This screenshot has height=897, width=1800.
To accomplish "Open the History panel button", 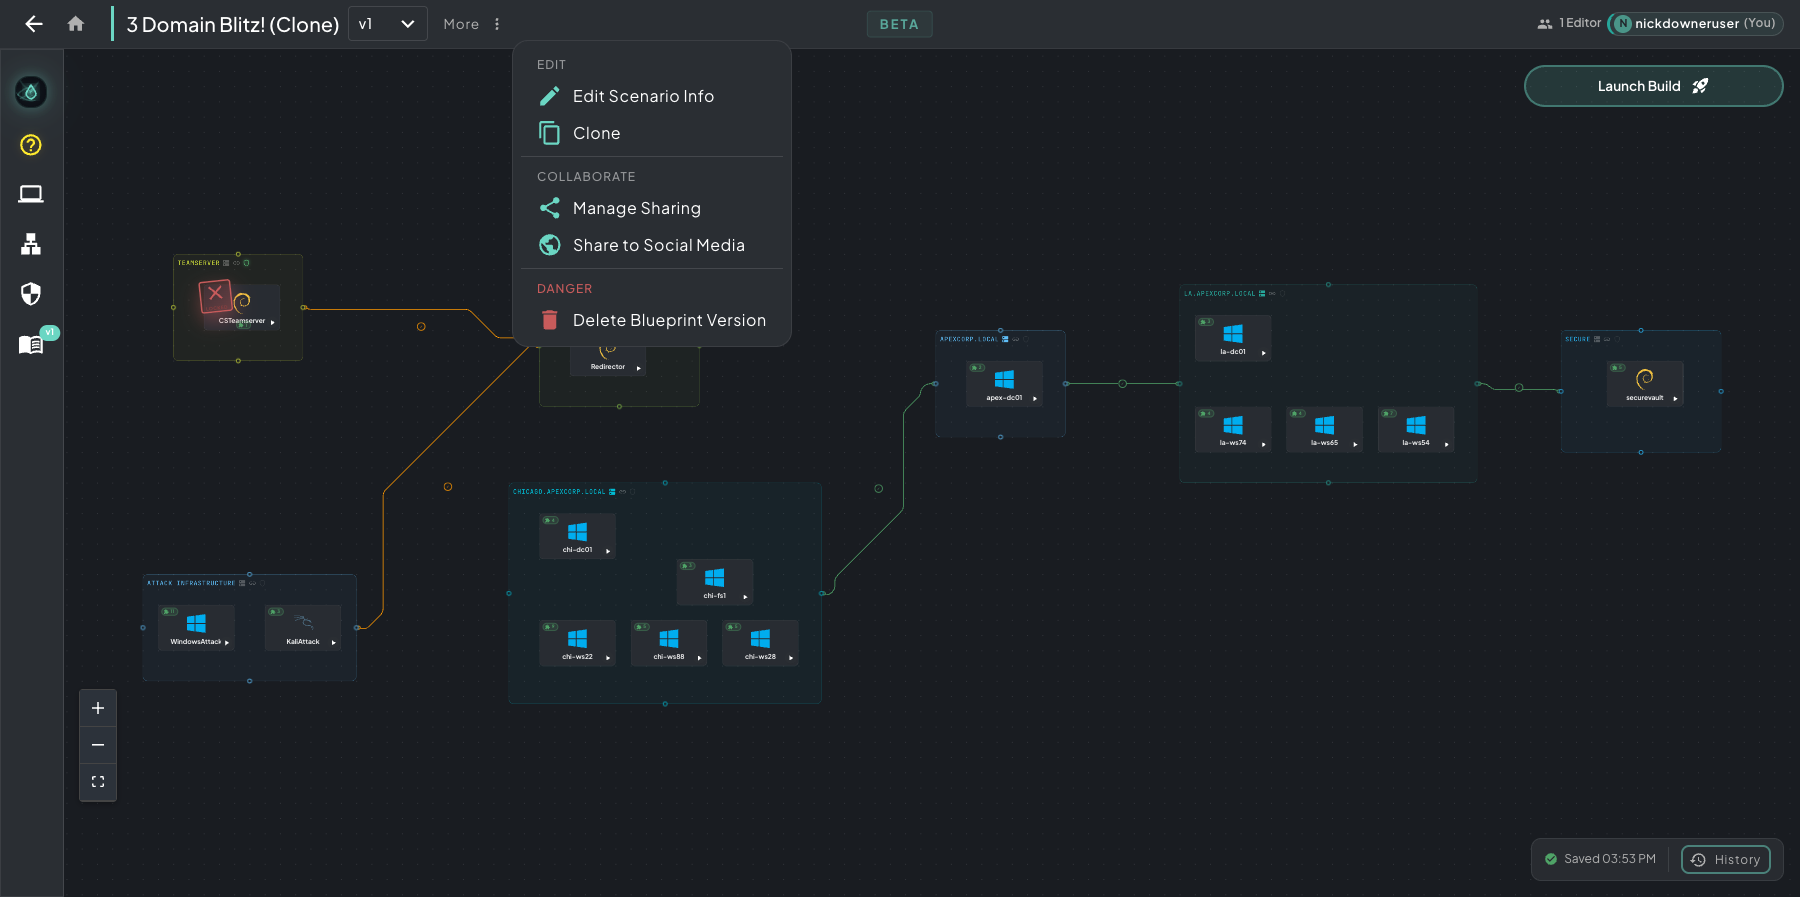I will 1726,860.
